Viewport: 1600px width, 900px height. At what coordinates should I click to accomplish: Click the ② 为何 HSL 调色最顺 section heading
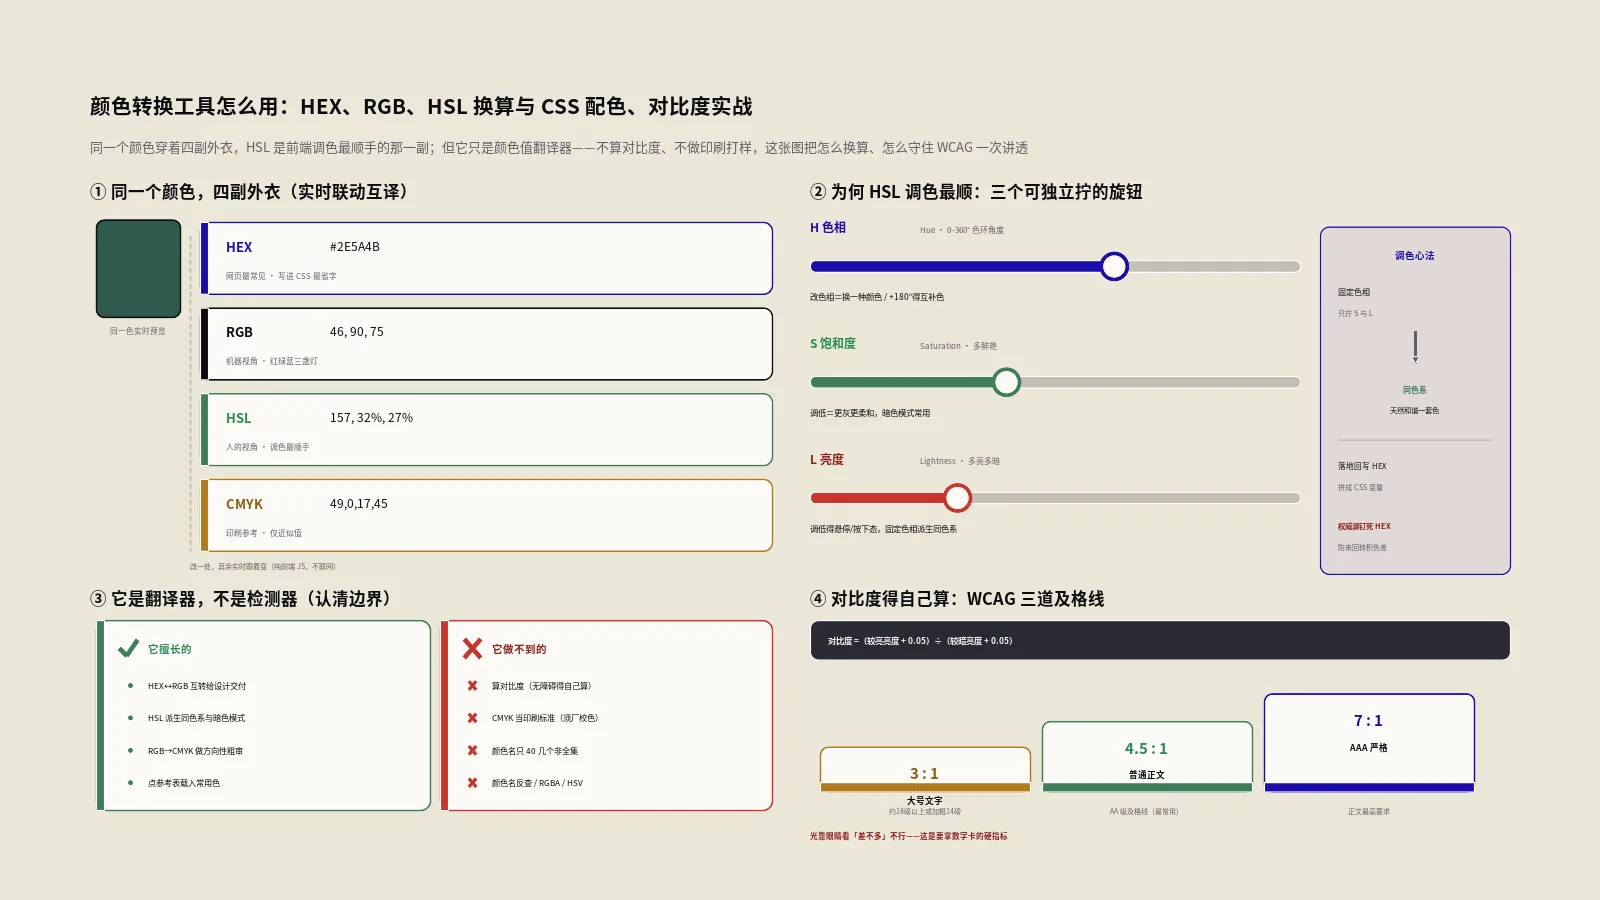(x=976, y=192)
